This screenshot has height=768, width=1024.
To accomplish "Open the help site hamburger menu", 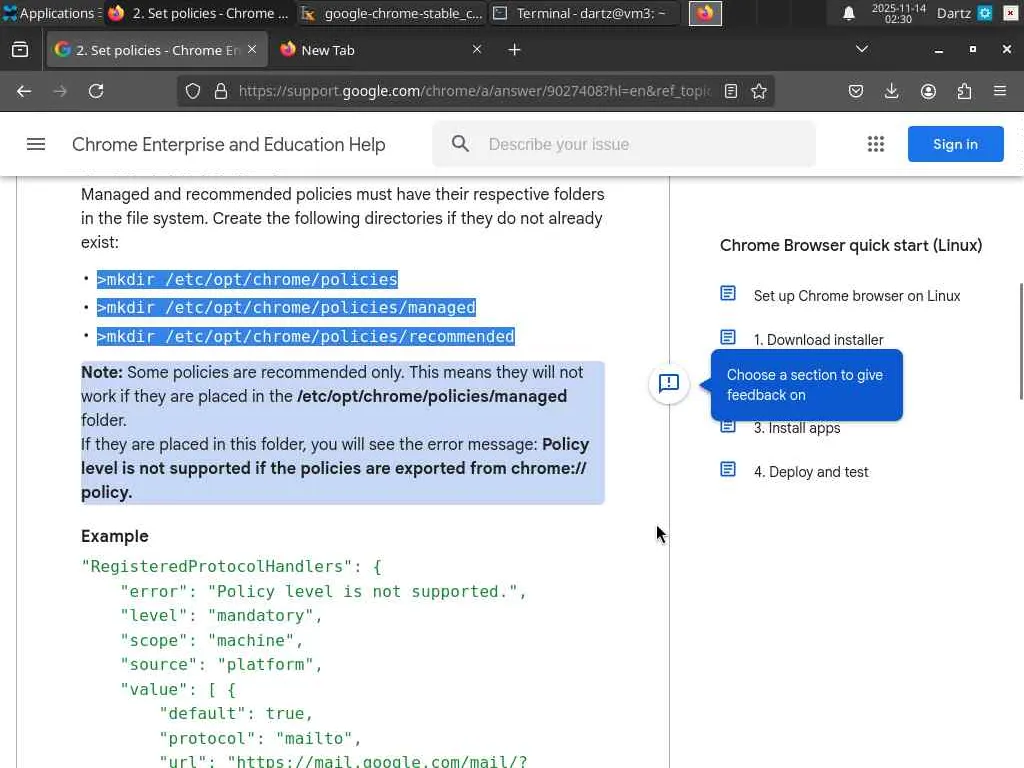I will click(x=36, y=144).
